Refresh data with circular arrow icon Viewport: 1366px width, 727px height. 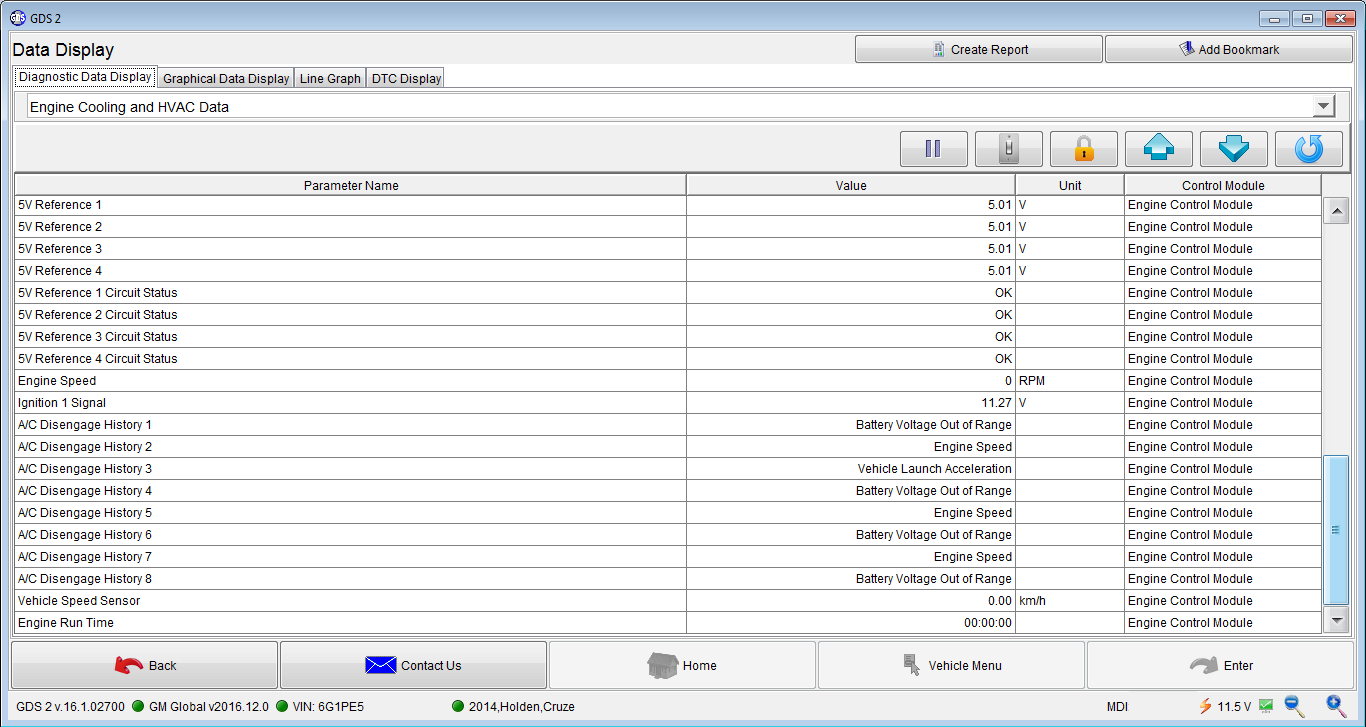click(1308, 149)
